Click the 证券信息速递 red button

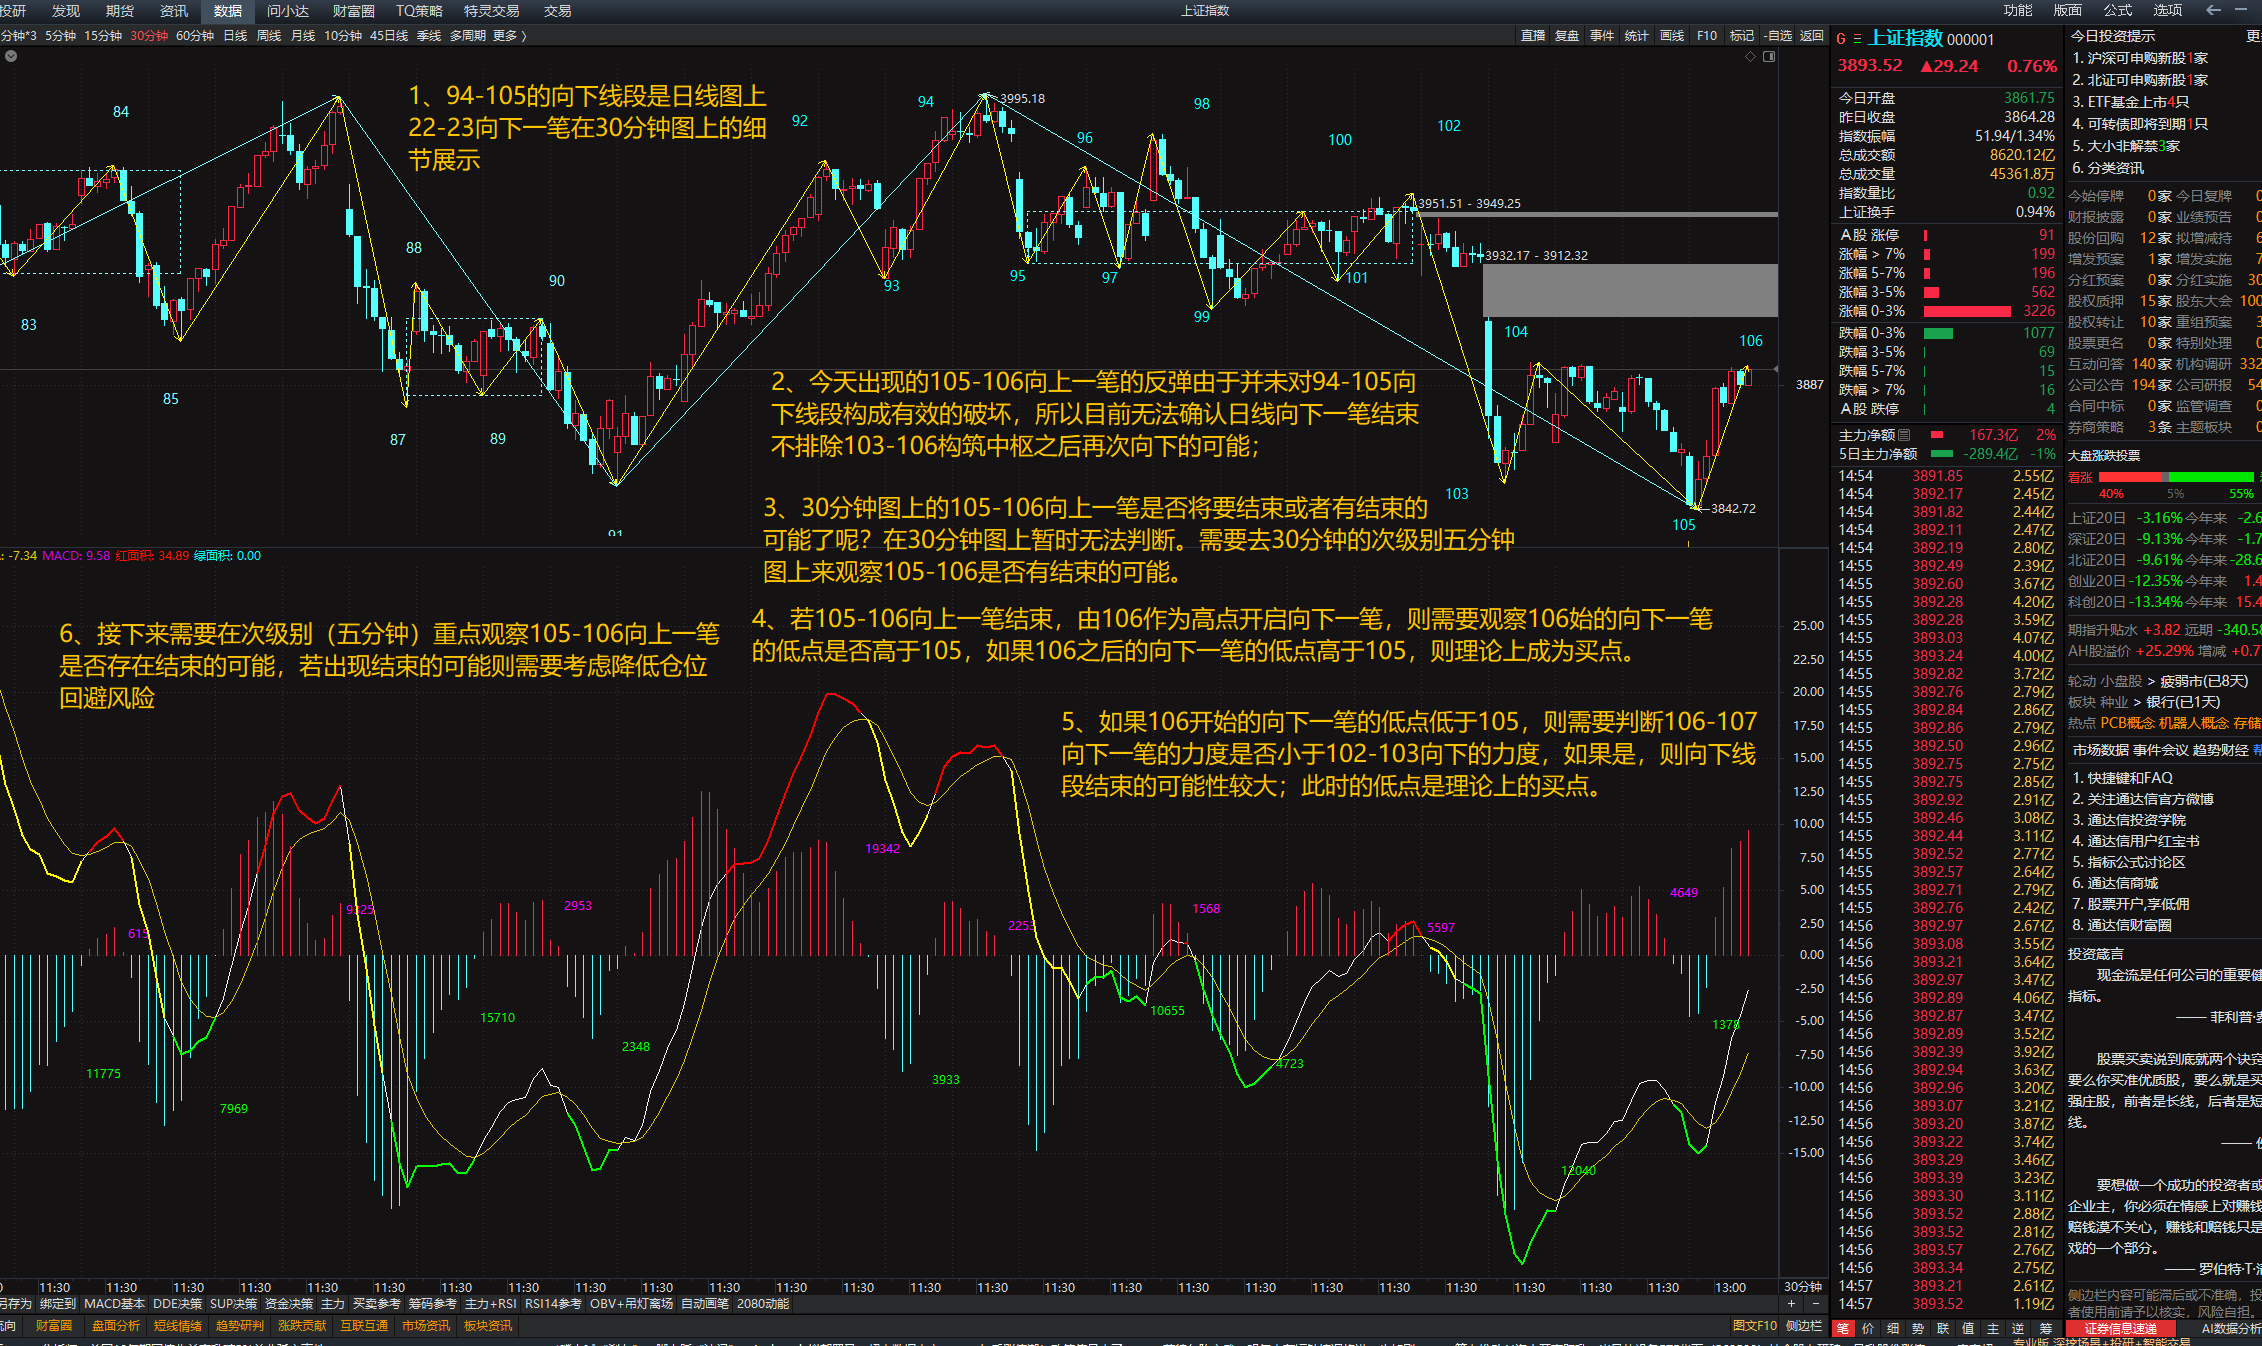pos(2120,1329)
